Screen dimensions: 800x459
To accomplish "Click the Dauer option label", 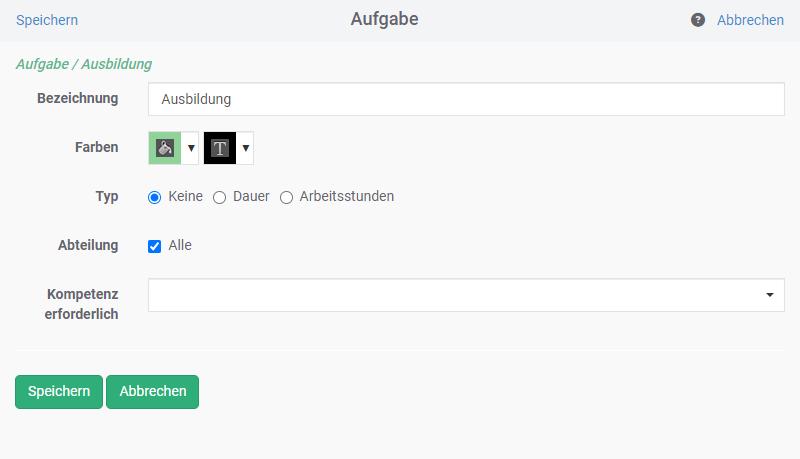I will click(x=251, y=196).
